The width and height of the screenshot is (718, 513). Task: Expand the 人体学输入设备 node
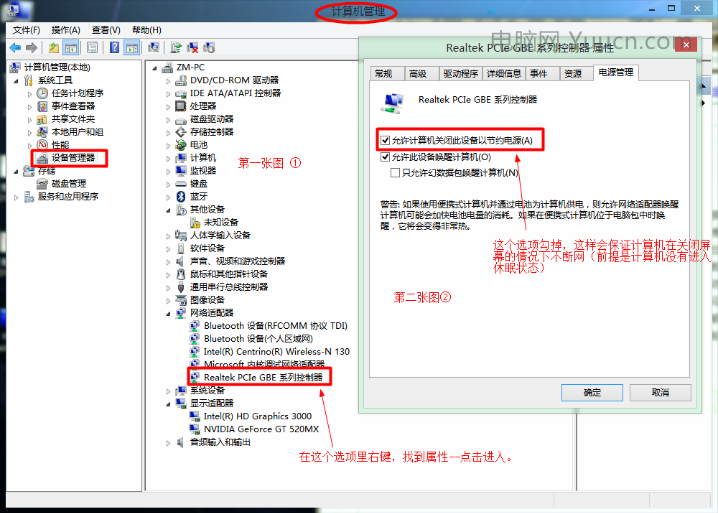168,236
